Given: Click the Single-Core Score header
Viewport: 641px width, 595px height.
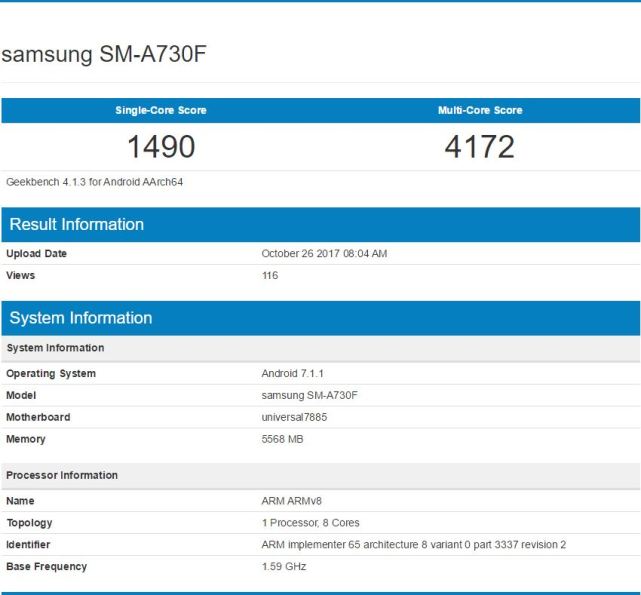Looking at the screenshot, I should click(160, 110).
